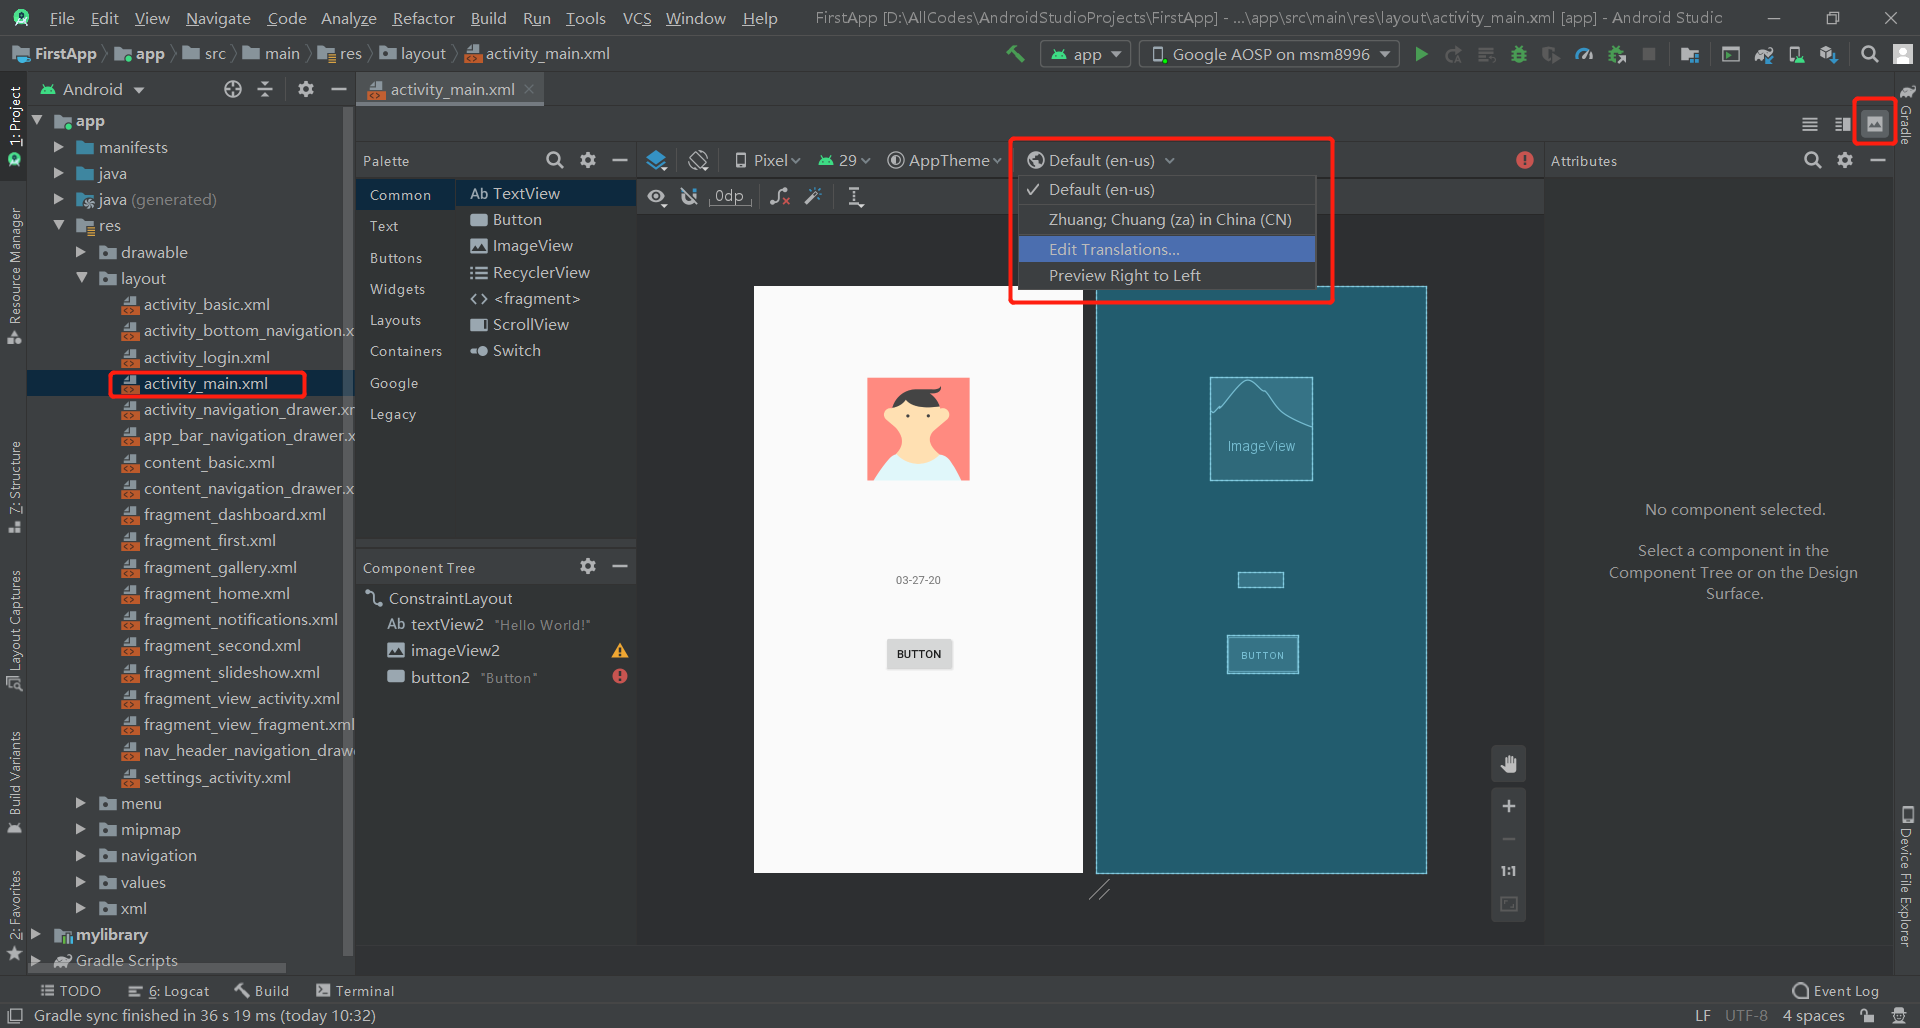1920x1028 pixels.
Task: Switch to Code view mode
Action: (1810, 124)
